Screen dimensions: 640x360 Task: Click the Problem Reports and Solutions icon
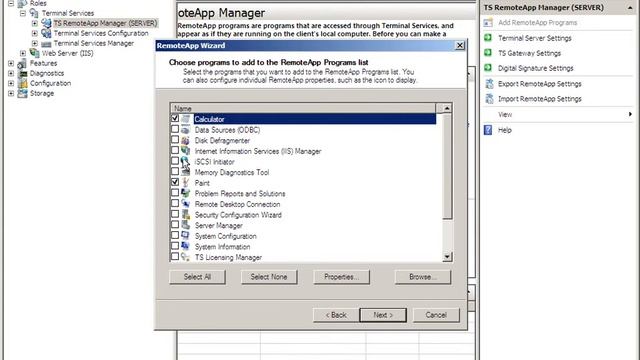pyautogui.click(x=186, y=193)
